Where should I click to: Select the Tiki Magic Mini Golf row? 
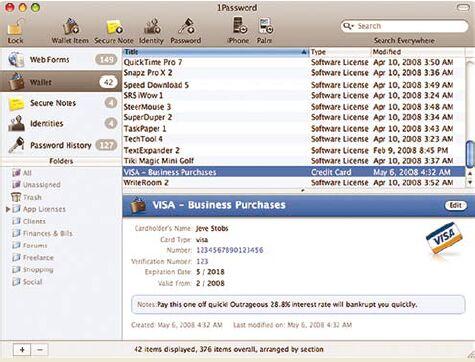click(x=294, y=161)
